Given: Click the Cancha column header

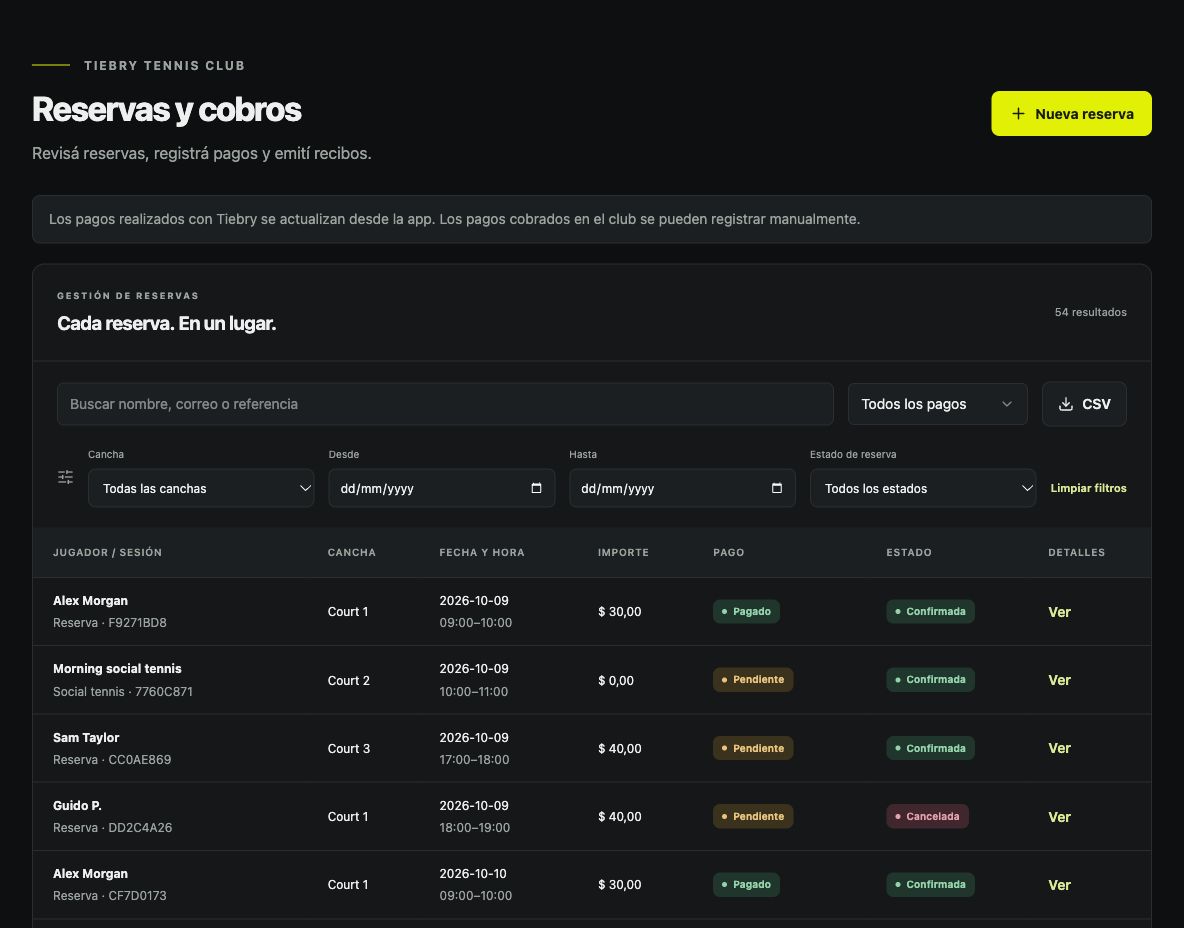Looking at the screenshot, I should coord(351,552).
